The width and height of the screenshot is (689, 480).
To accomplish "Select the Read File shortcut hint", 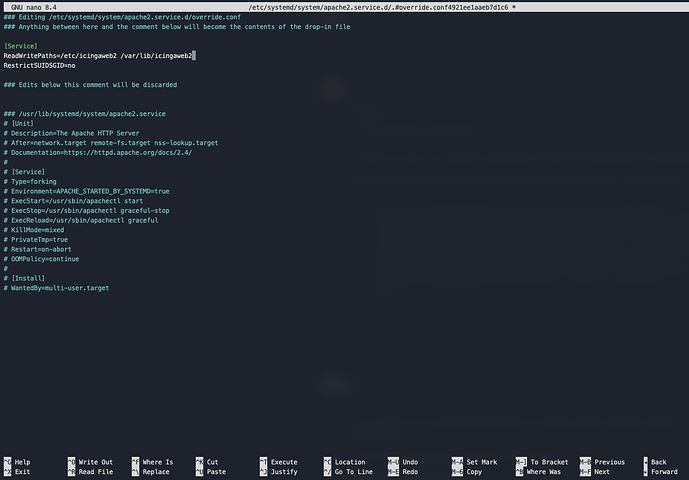I will 96,472.
